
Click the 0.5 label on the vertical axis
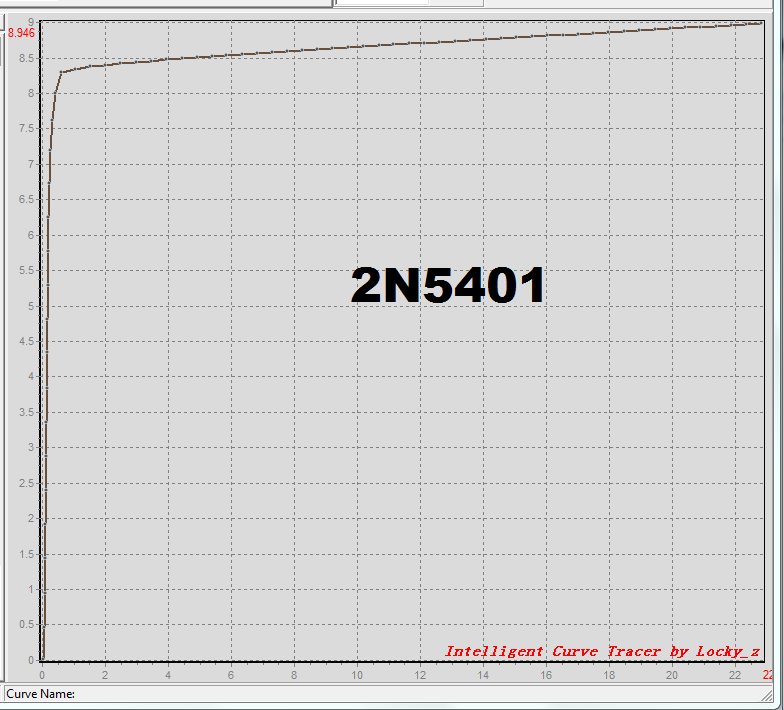point(26,624)
